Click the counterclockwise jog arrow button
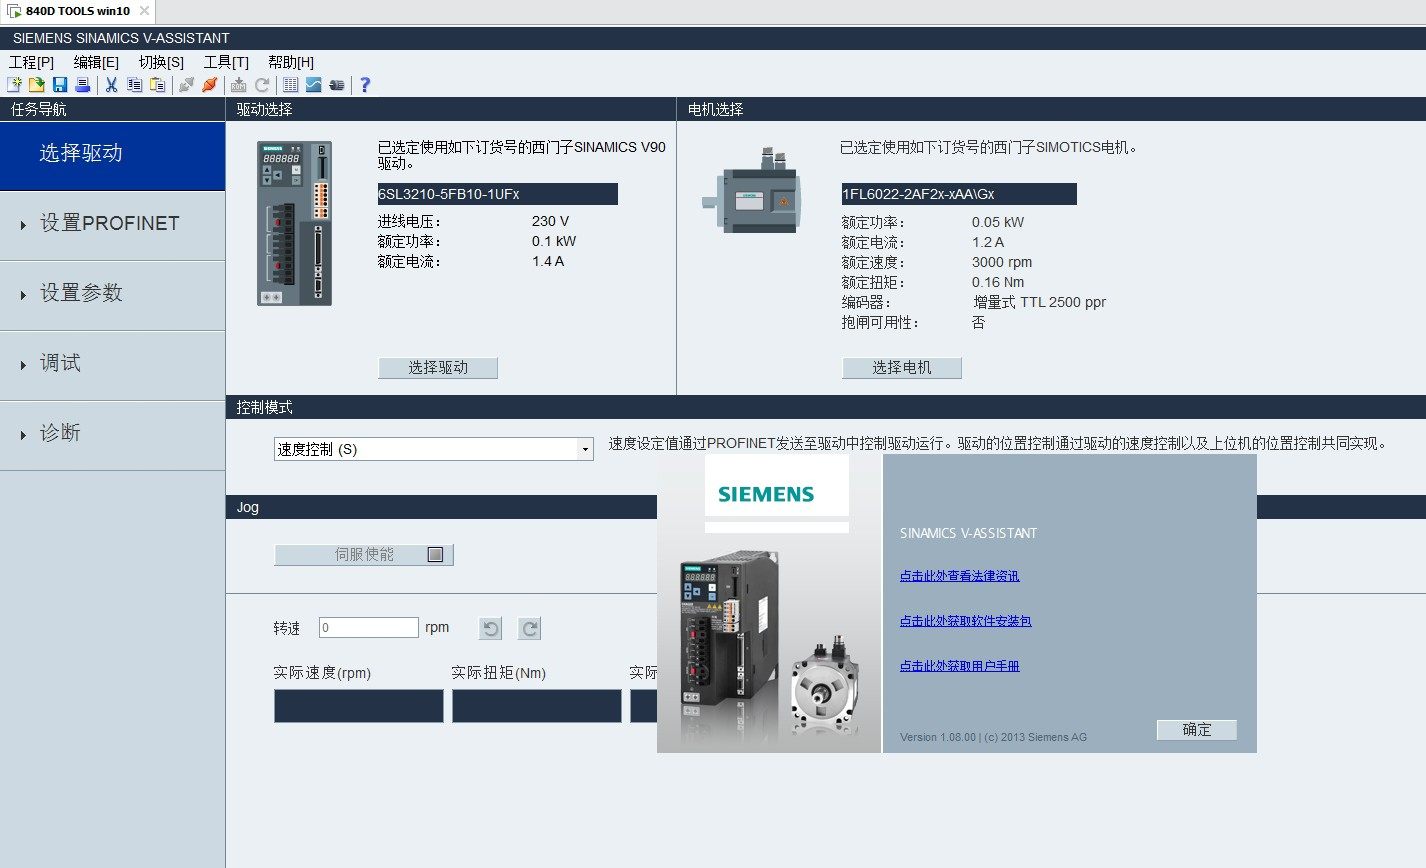 490,628
